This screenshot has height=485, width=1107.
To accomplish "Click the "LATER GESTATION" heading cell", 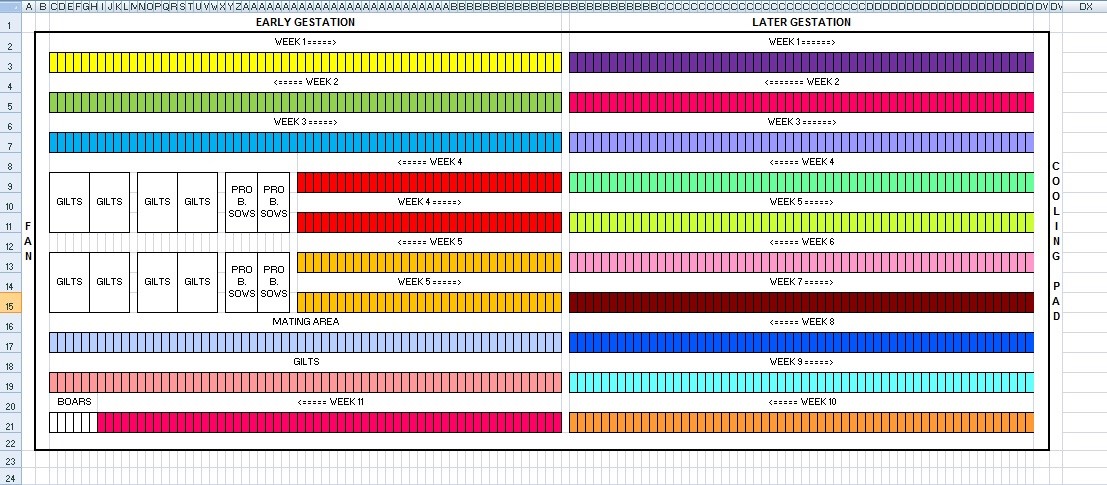I will tap(801, 22).
